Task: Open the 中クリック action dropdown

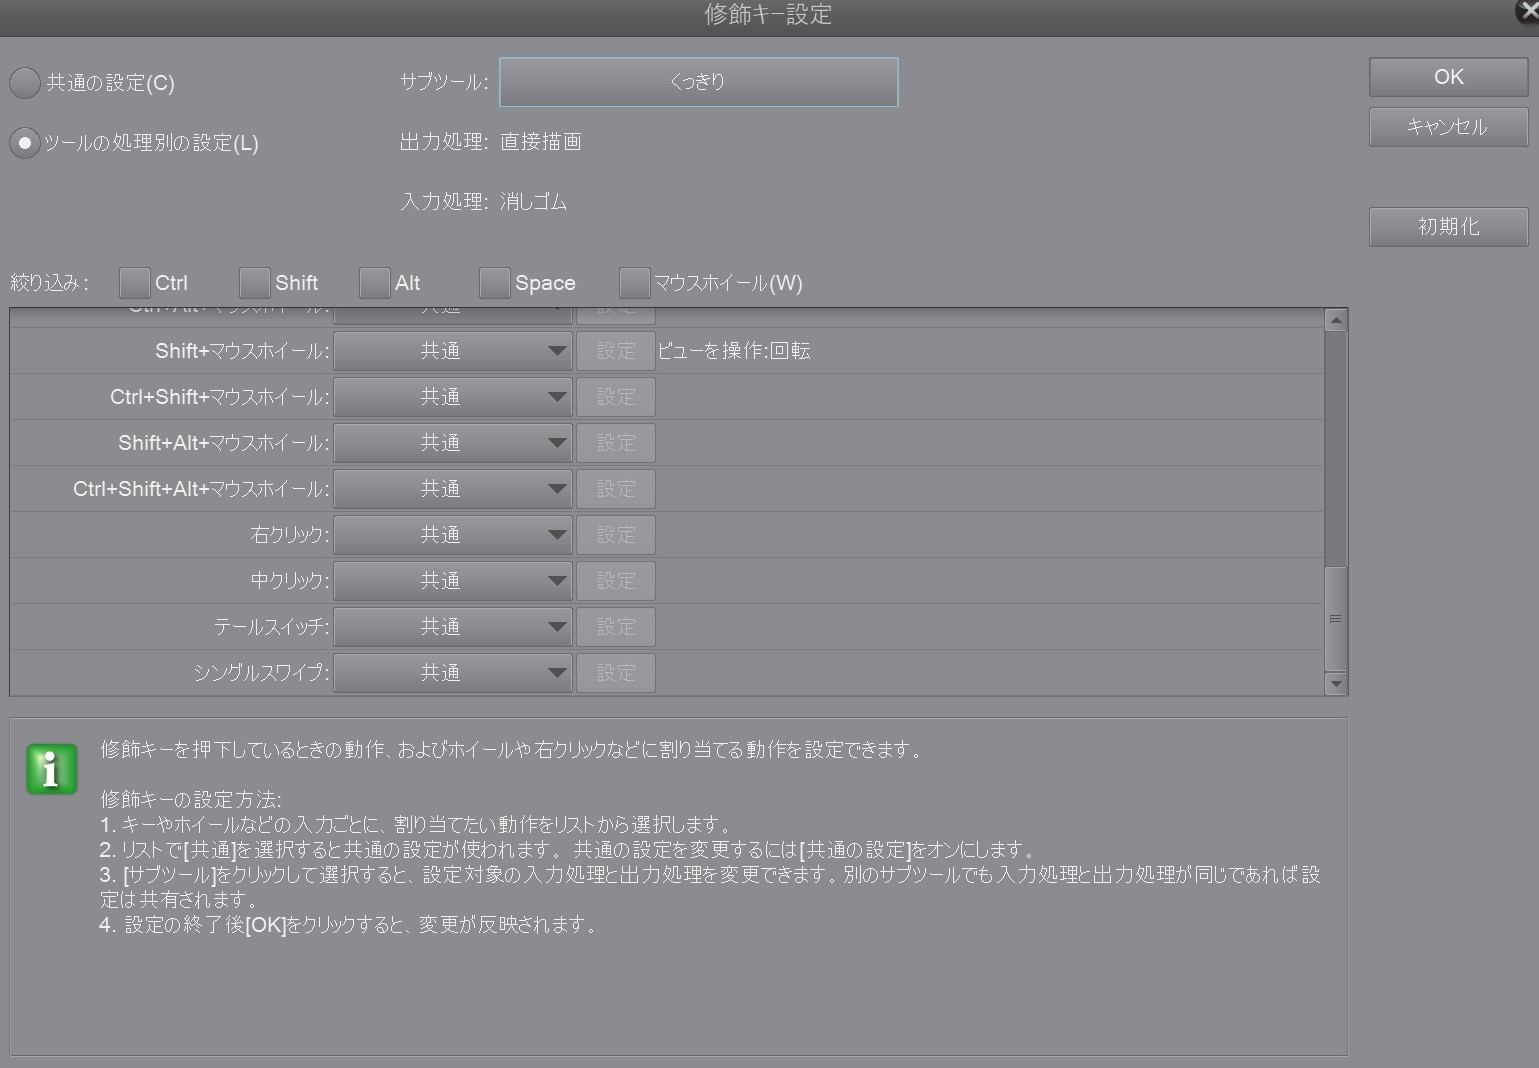Action: tap(452, 581)
